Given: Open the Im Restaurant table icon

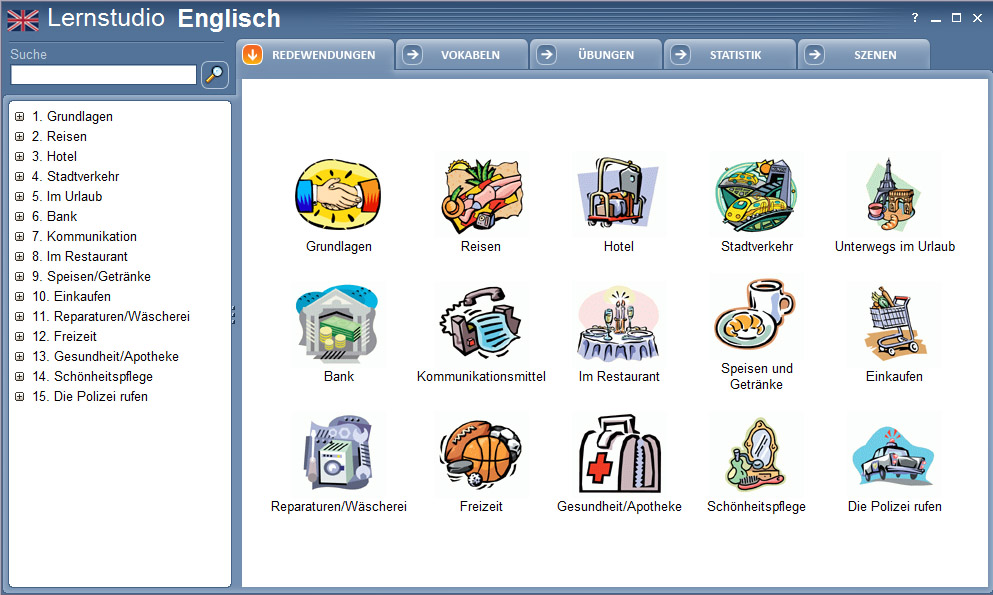Looking at the screenshot, I should [618, 323].
